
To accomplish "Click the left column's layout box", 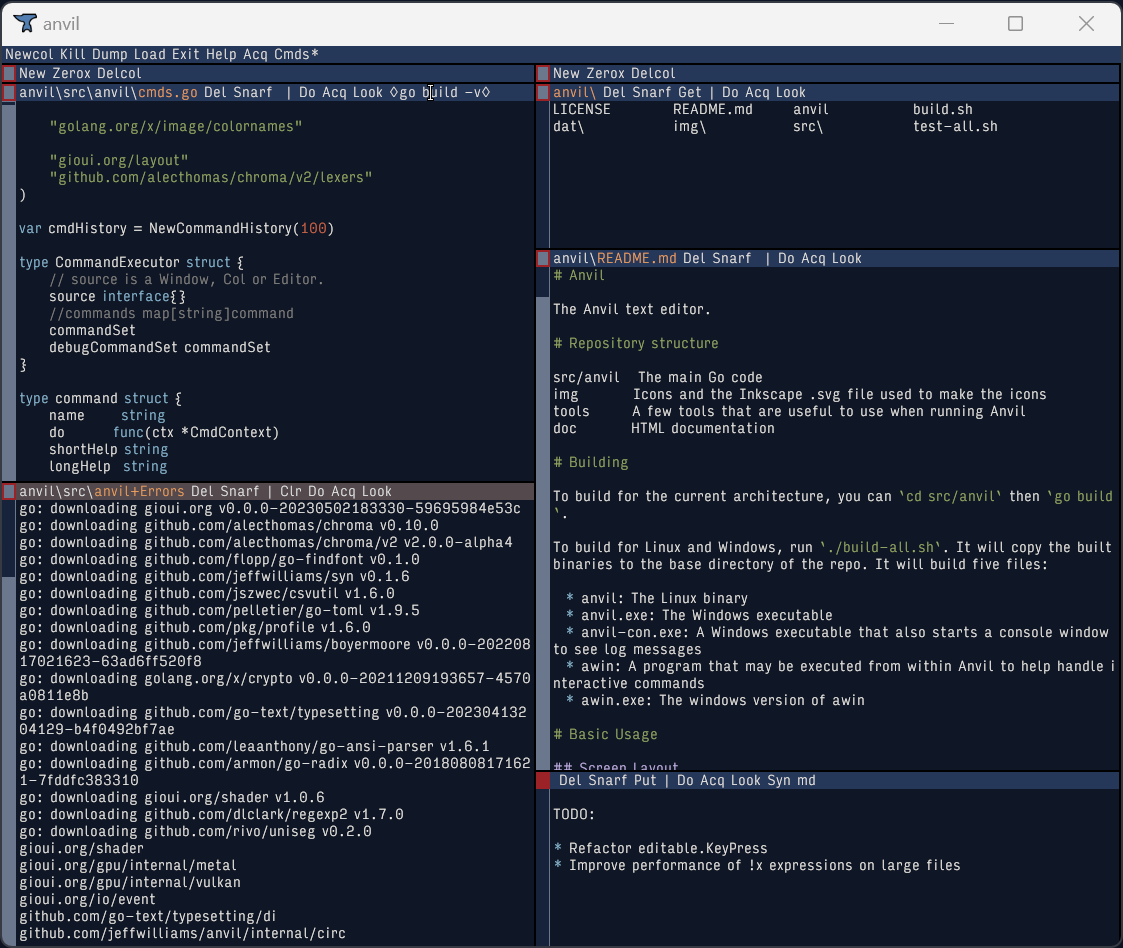I will tap(9, 73).
